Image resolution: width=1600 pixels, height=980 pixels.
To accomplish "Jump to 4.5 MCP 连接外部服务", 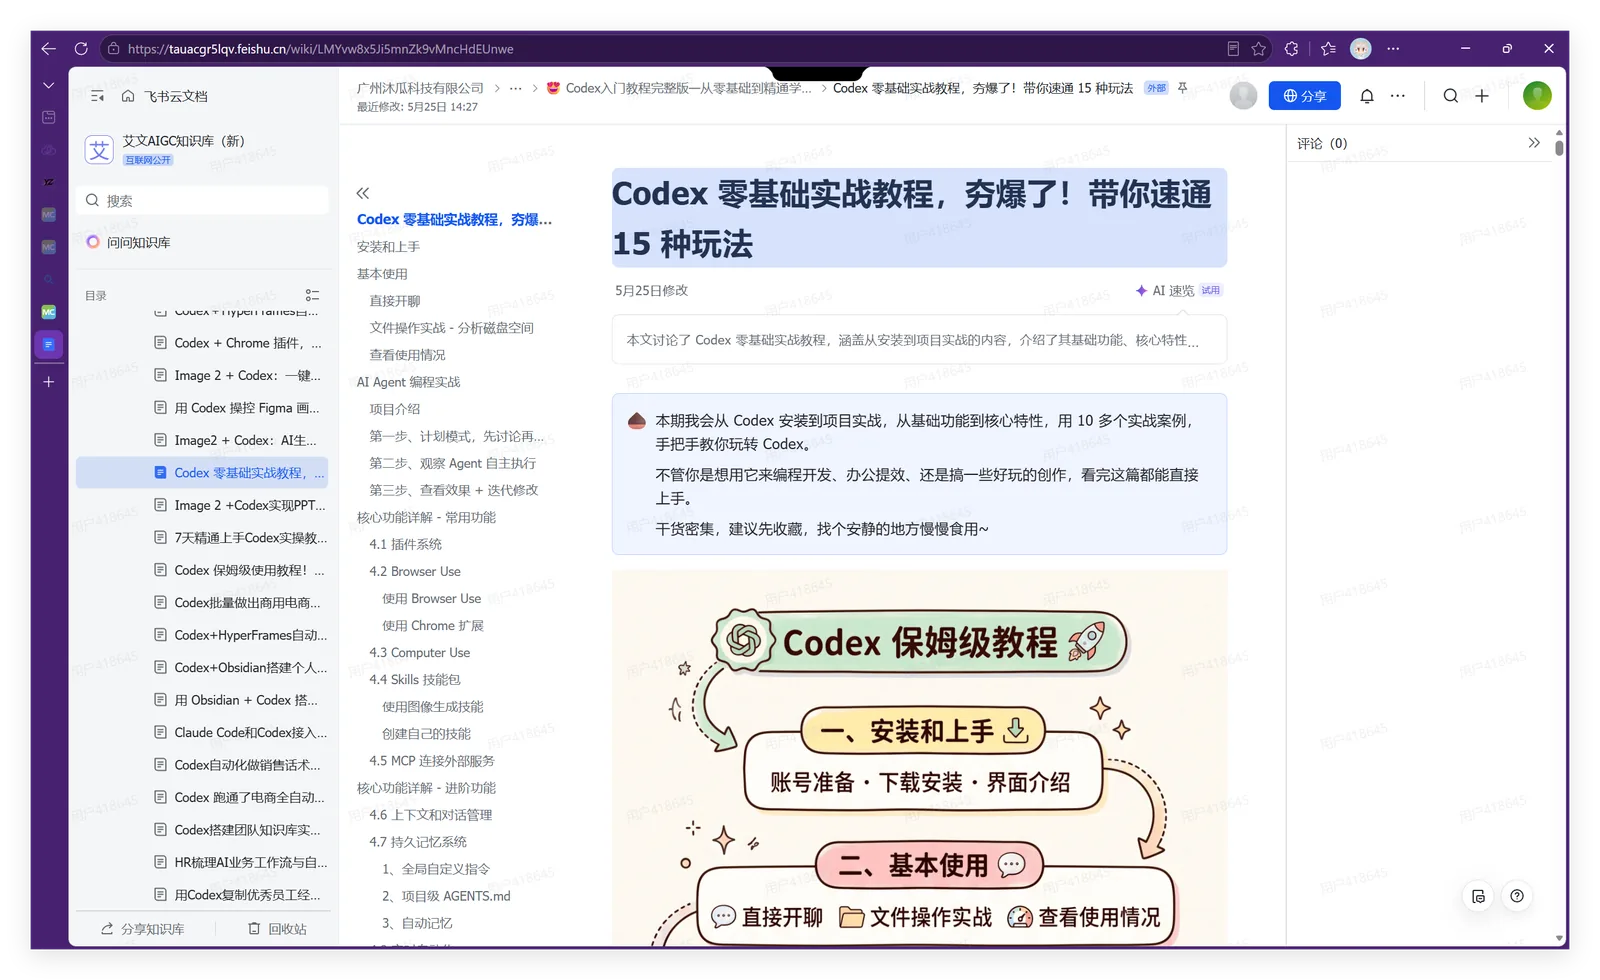I will tap(431, 760).
